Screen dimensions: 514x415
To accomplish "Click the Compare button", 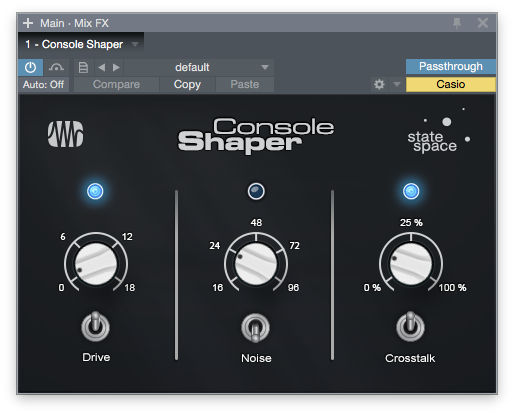I will [x=116, y=85].
